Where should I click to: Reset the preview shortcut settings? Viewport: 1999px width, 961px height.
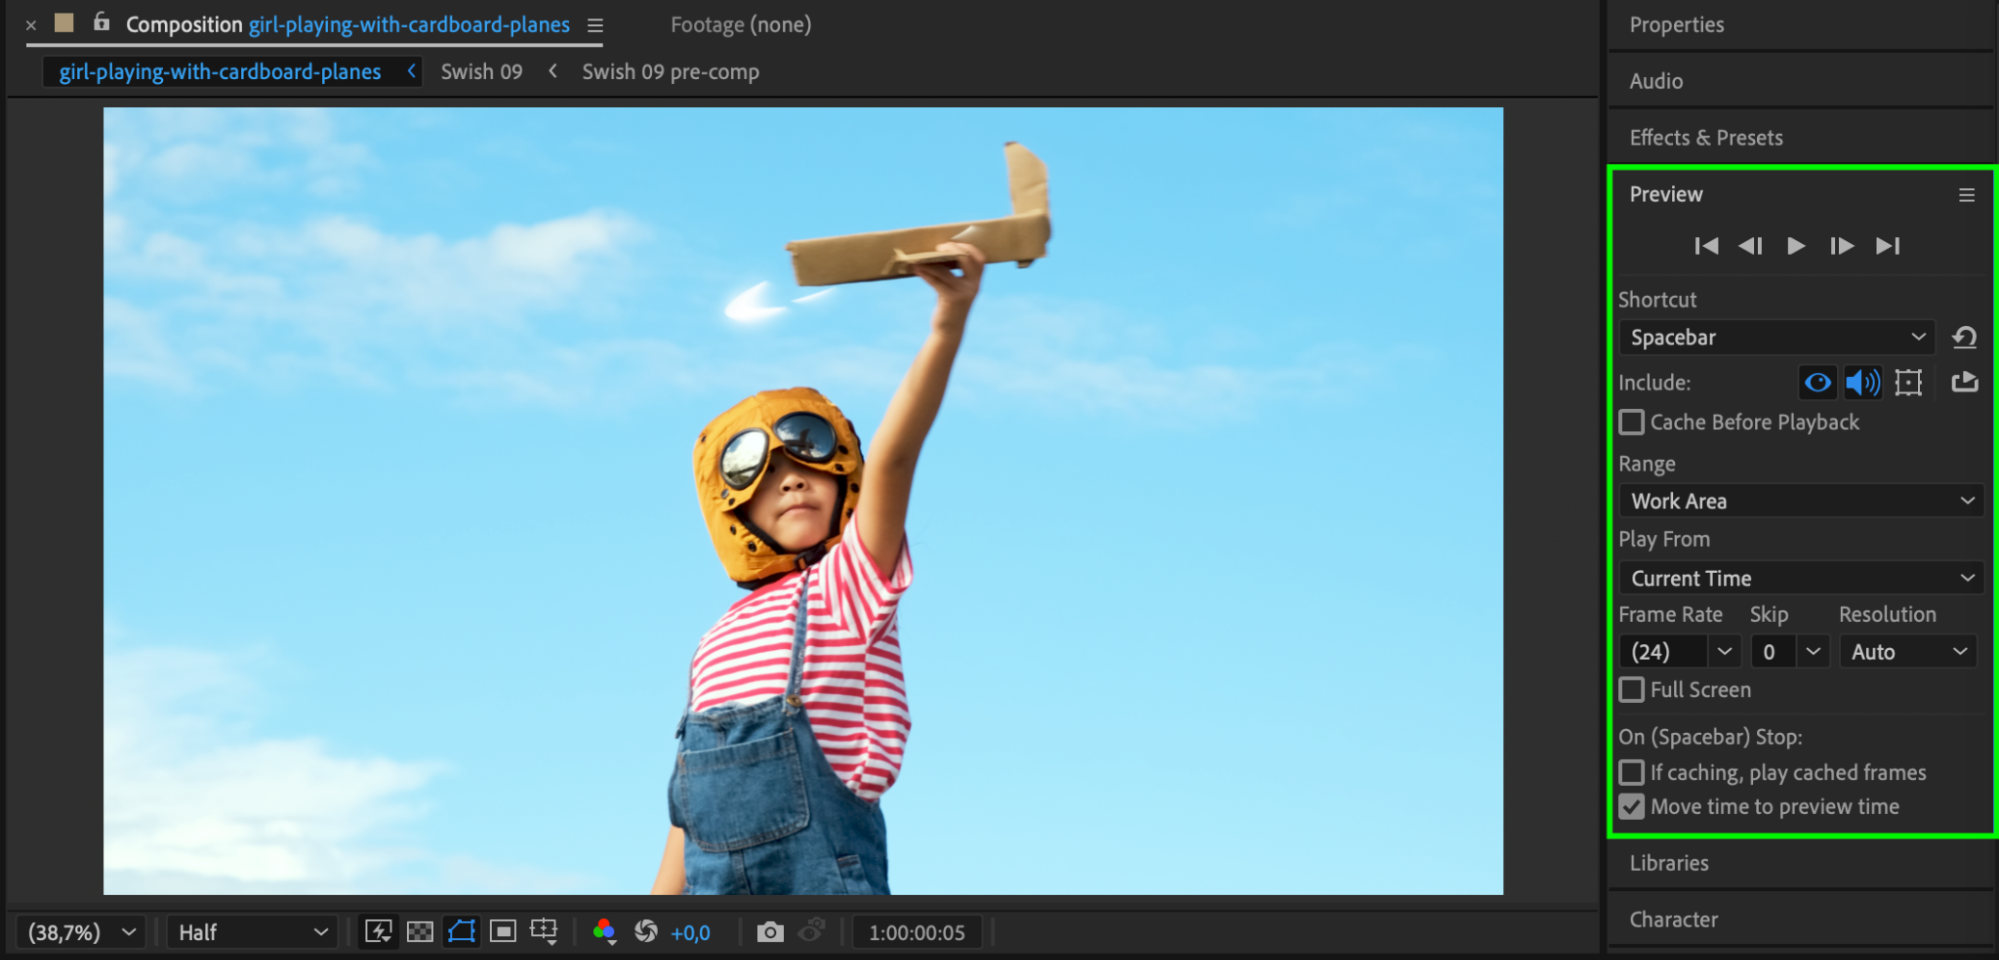point(1964,338)
